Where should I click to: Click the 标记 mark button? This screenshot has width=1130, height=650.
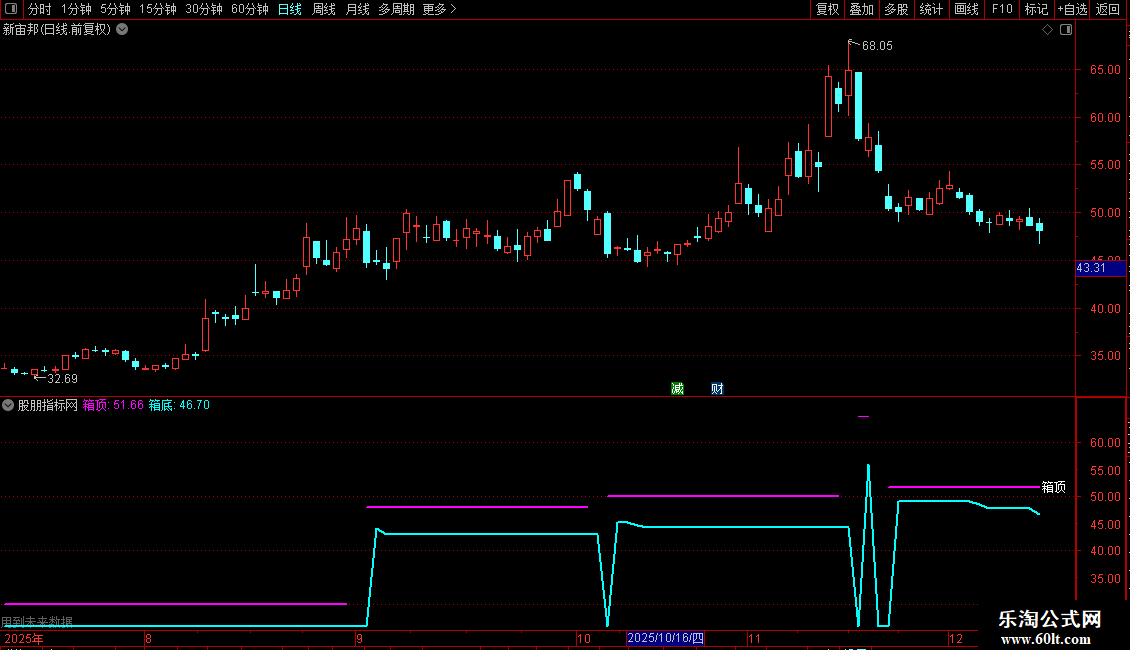click(1036, 9)
